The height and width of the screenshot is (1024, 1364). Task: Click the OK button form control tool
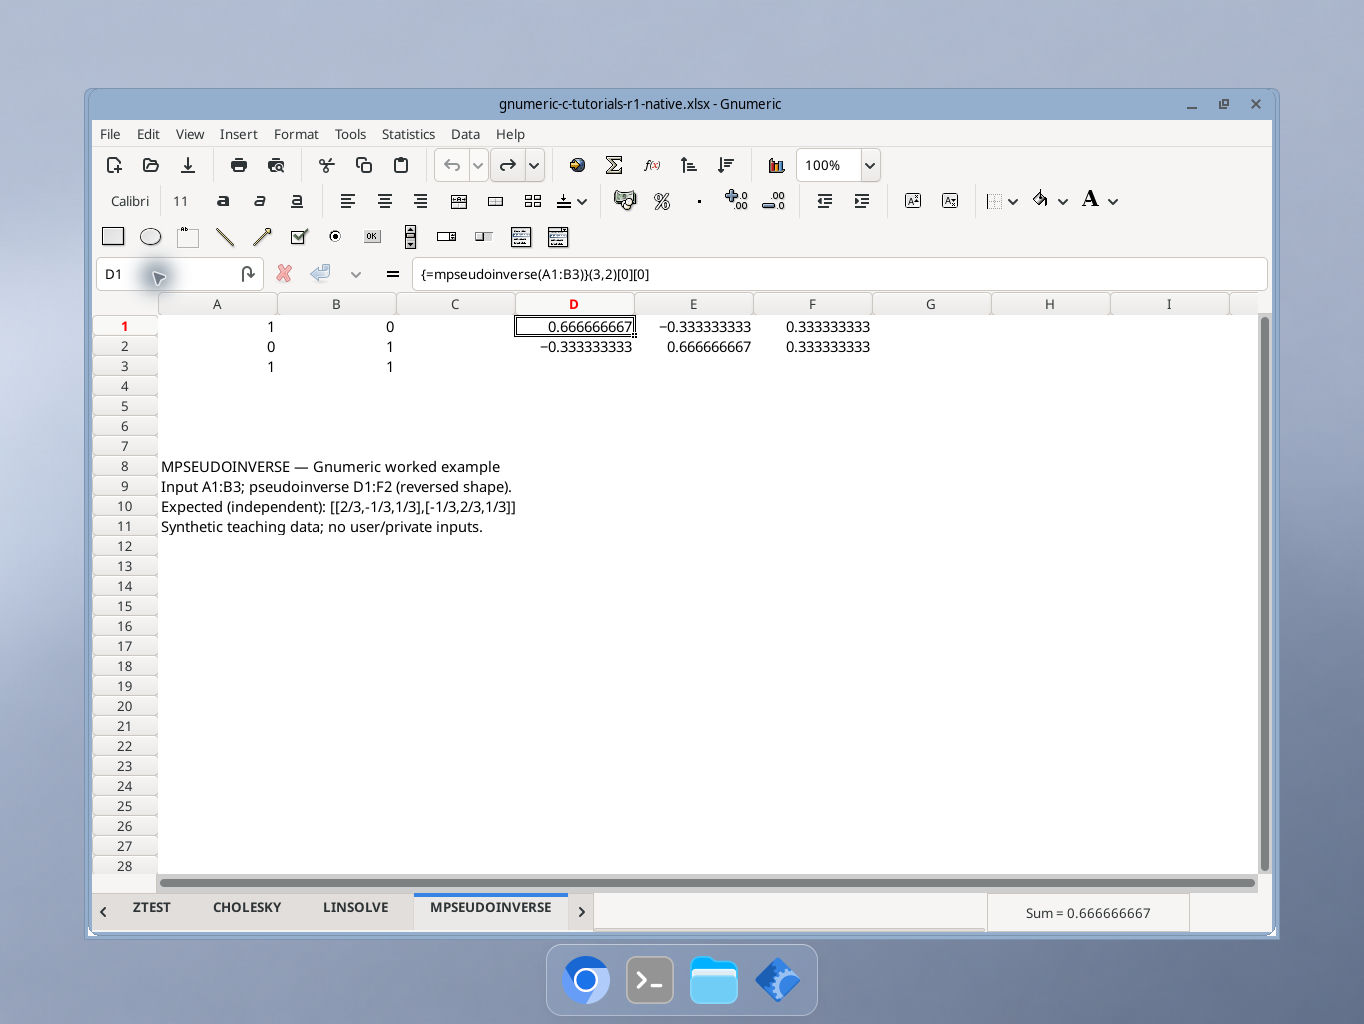point(372,237)
